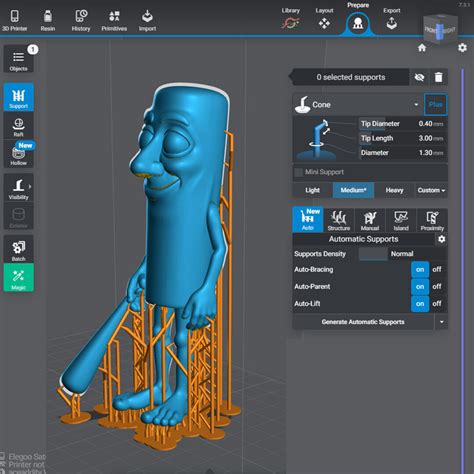Open the Custom preset dropdown

[431, 190]
